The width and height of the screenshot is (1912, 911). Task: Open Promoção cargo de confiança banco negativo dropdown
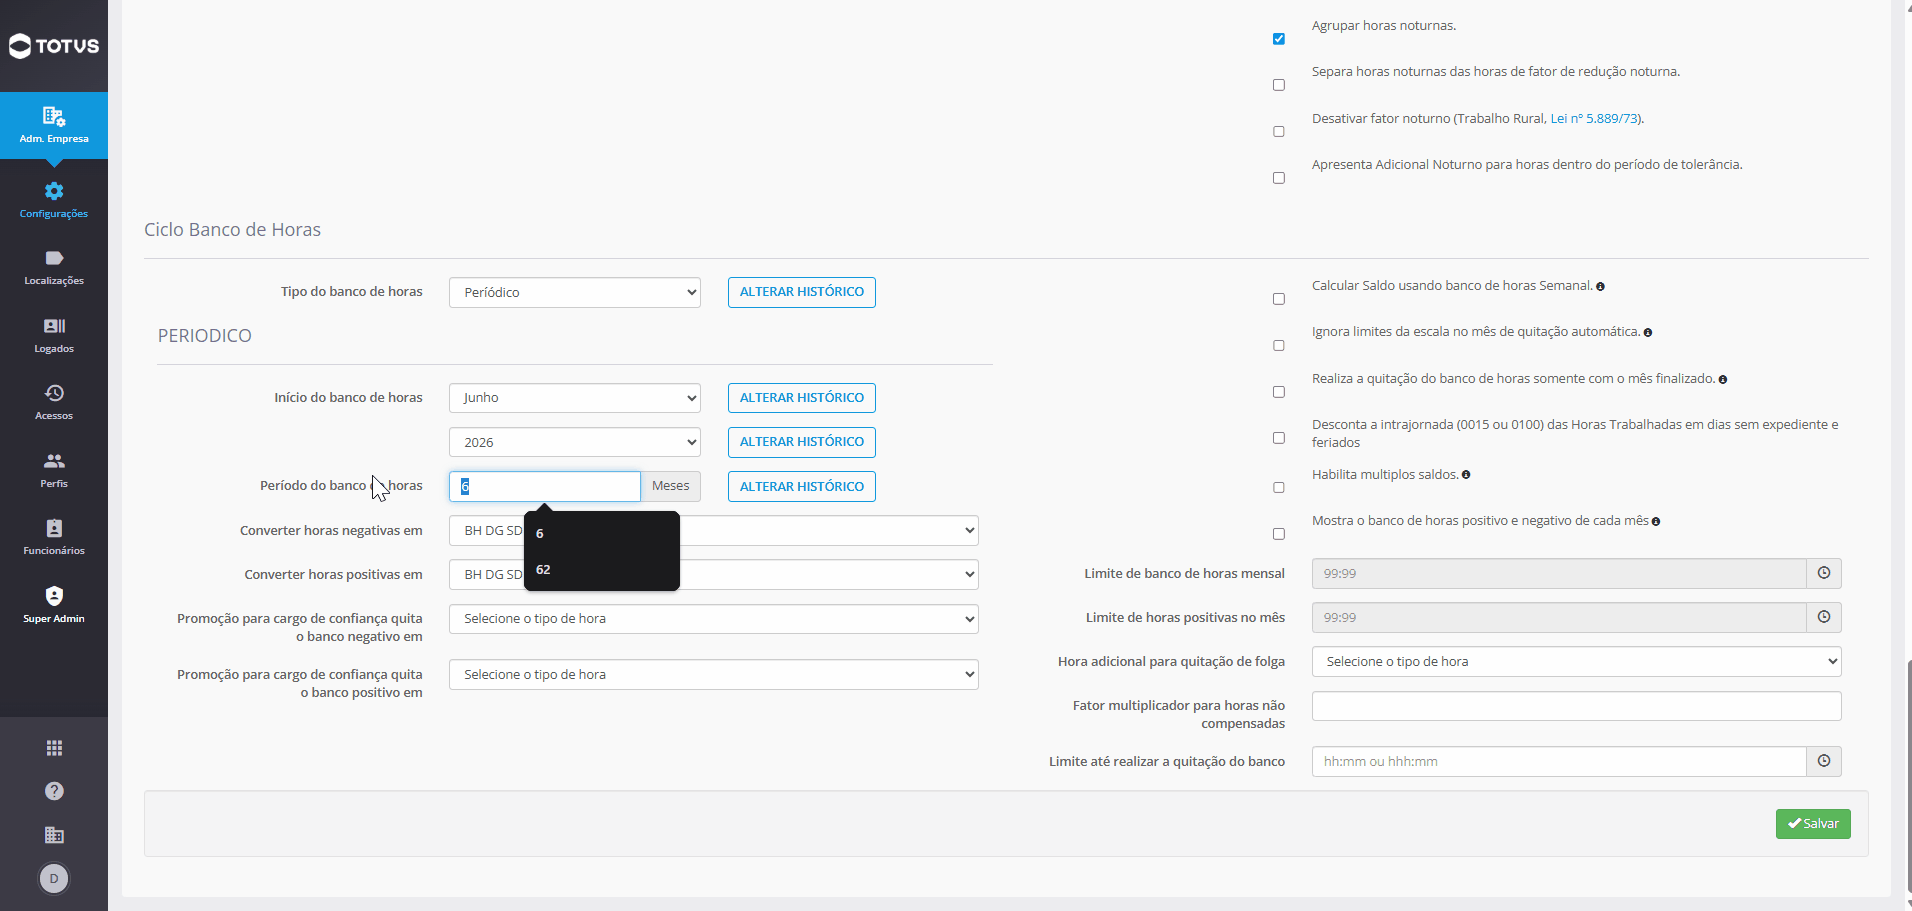click(x=714, y=619)
